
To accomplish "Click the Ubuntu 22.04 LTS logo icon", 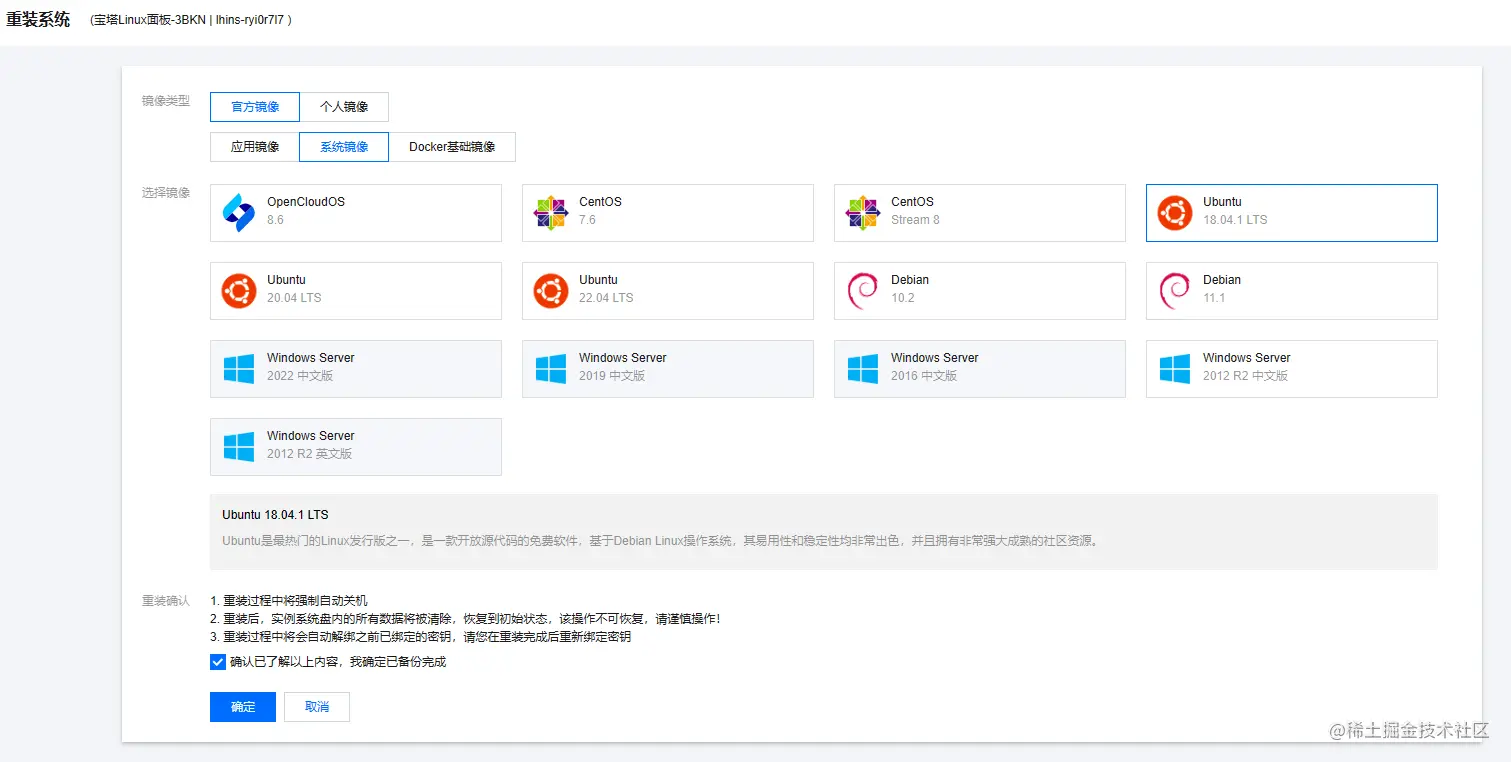I will click(x=551, y=291).
